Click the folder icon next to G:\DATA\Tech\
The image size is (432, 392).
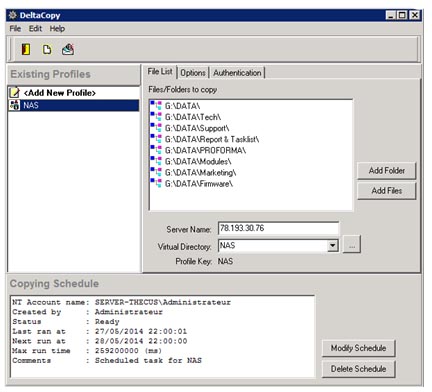coord(156,116)
